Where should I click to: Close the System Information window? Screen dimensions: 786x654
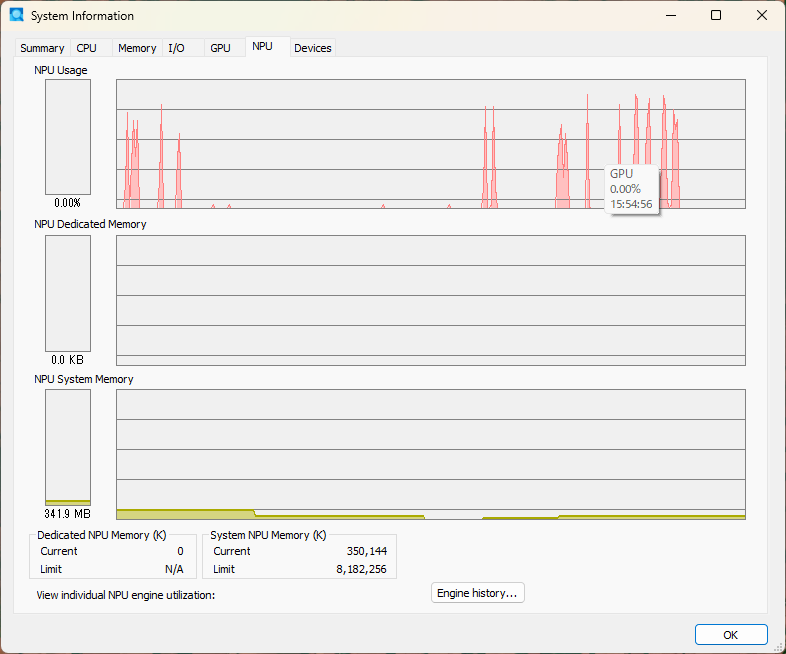coord(761,16)
